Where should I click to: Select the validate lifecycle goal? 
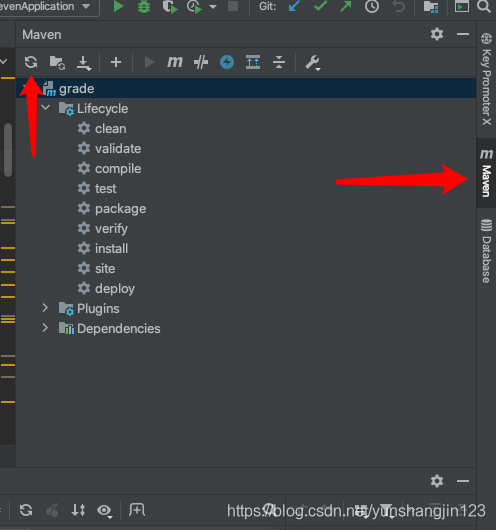pos(118,148)
